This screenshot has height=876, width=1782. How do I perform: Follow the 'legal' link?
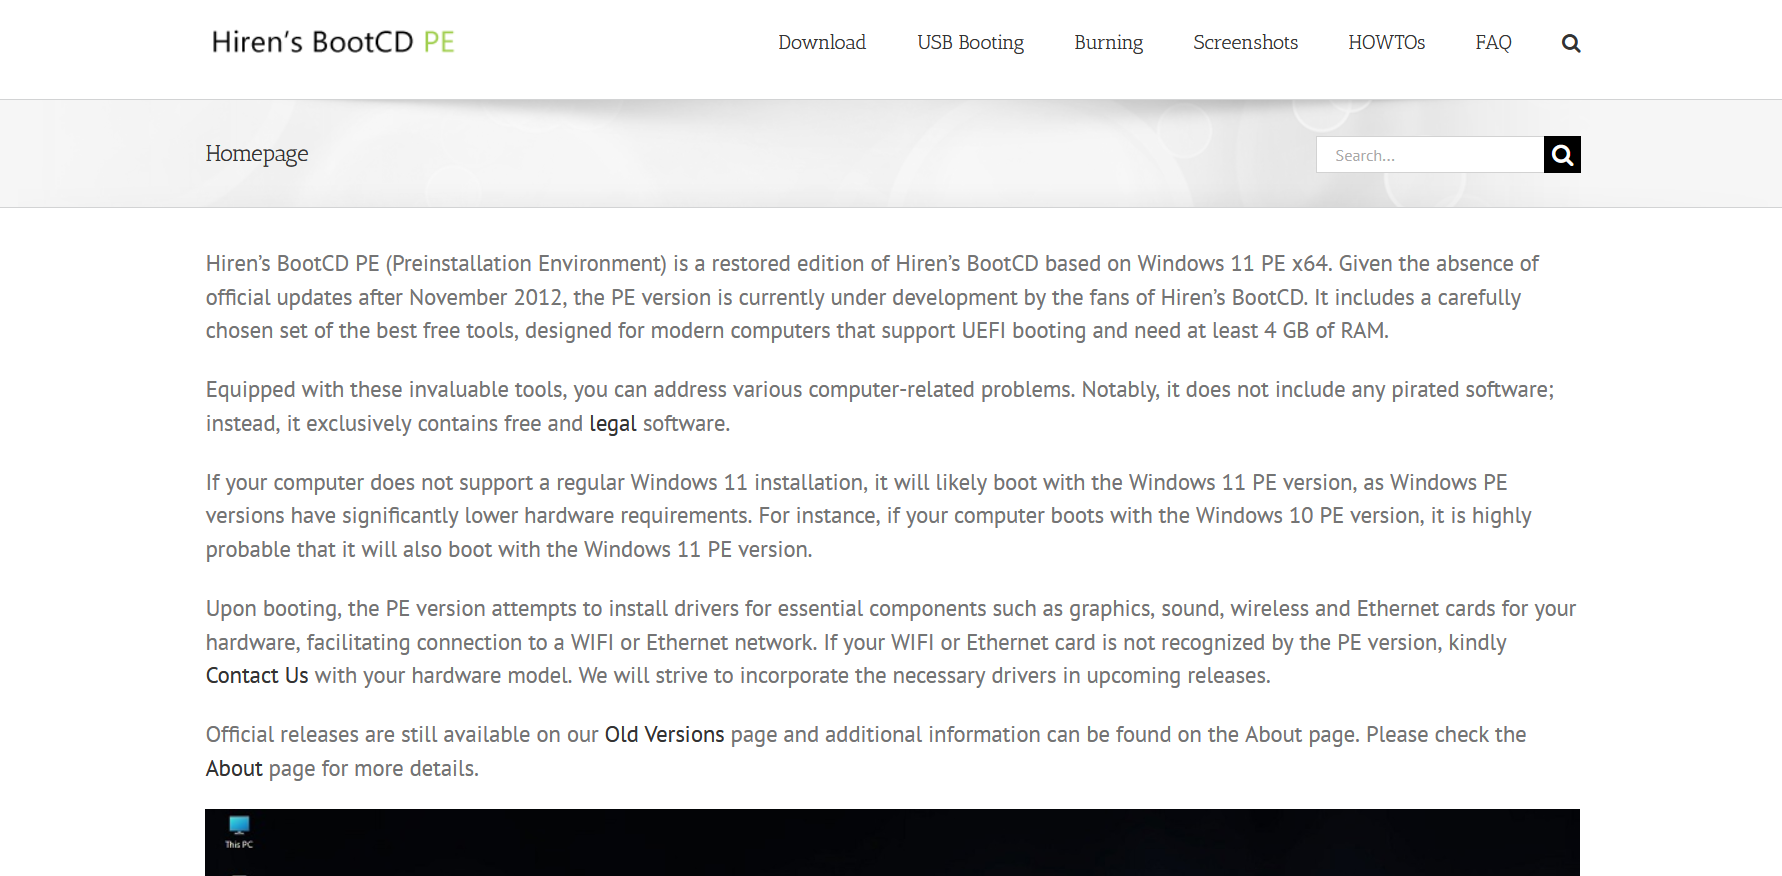pos(613,424)
